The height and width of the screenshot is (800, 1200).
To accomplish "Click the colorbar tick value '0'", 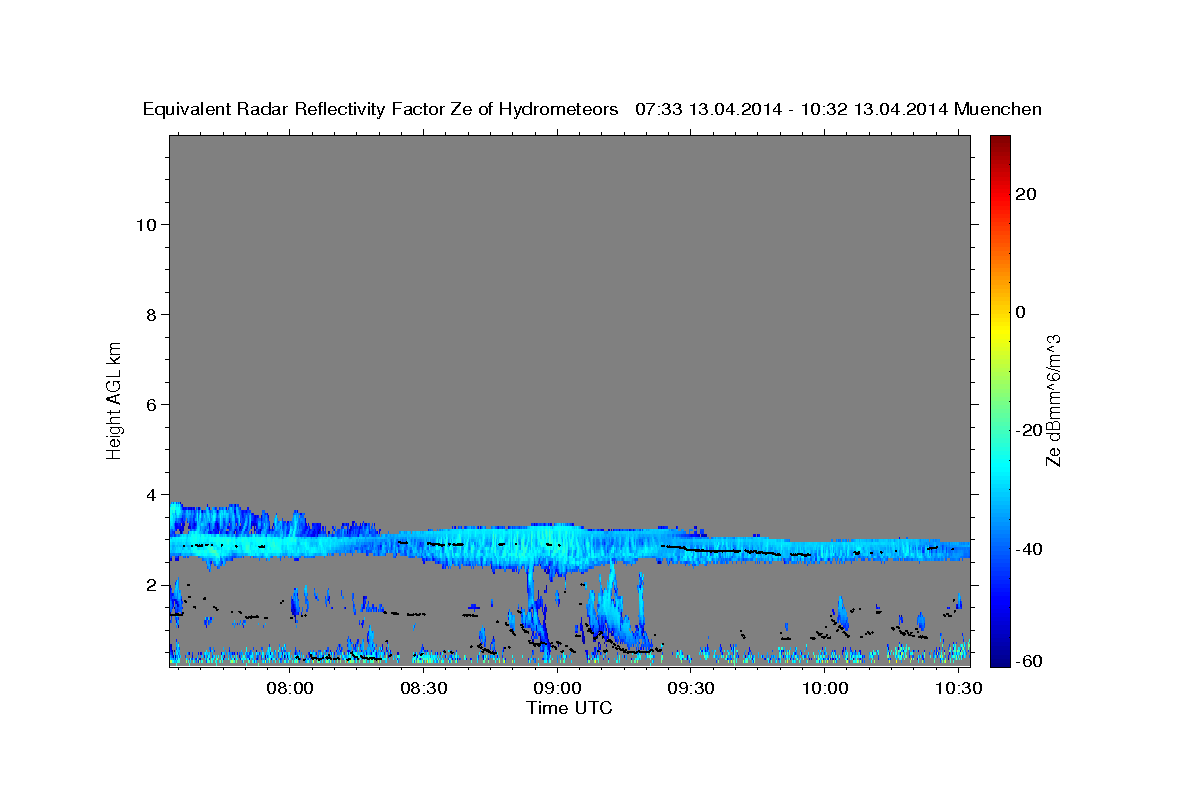I will (x=1020, y=312).
